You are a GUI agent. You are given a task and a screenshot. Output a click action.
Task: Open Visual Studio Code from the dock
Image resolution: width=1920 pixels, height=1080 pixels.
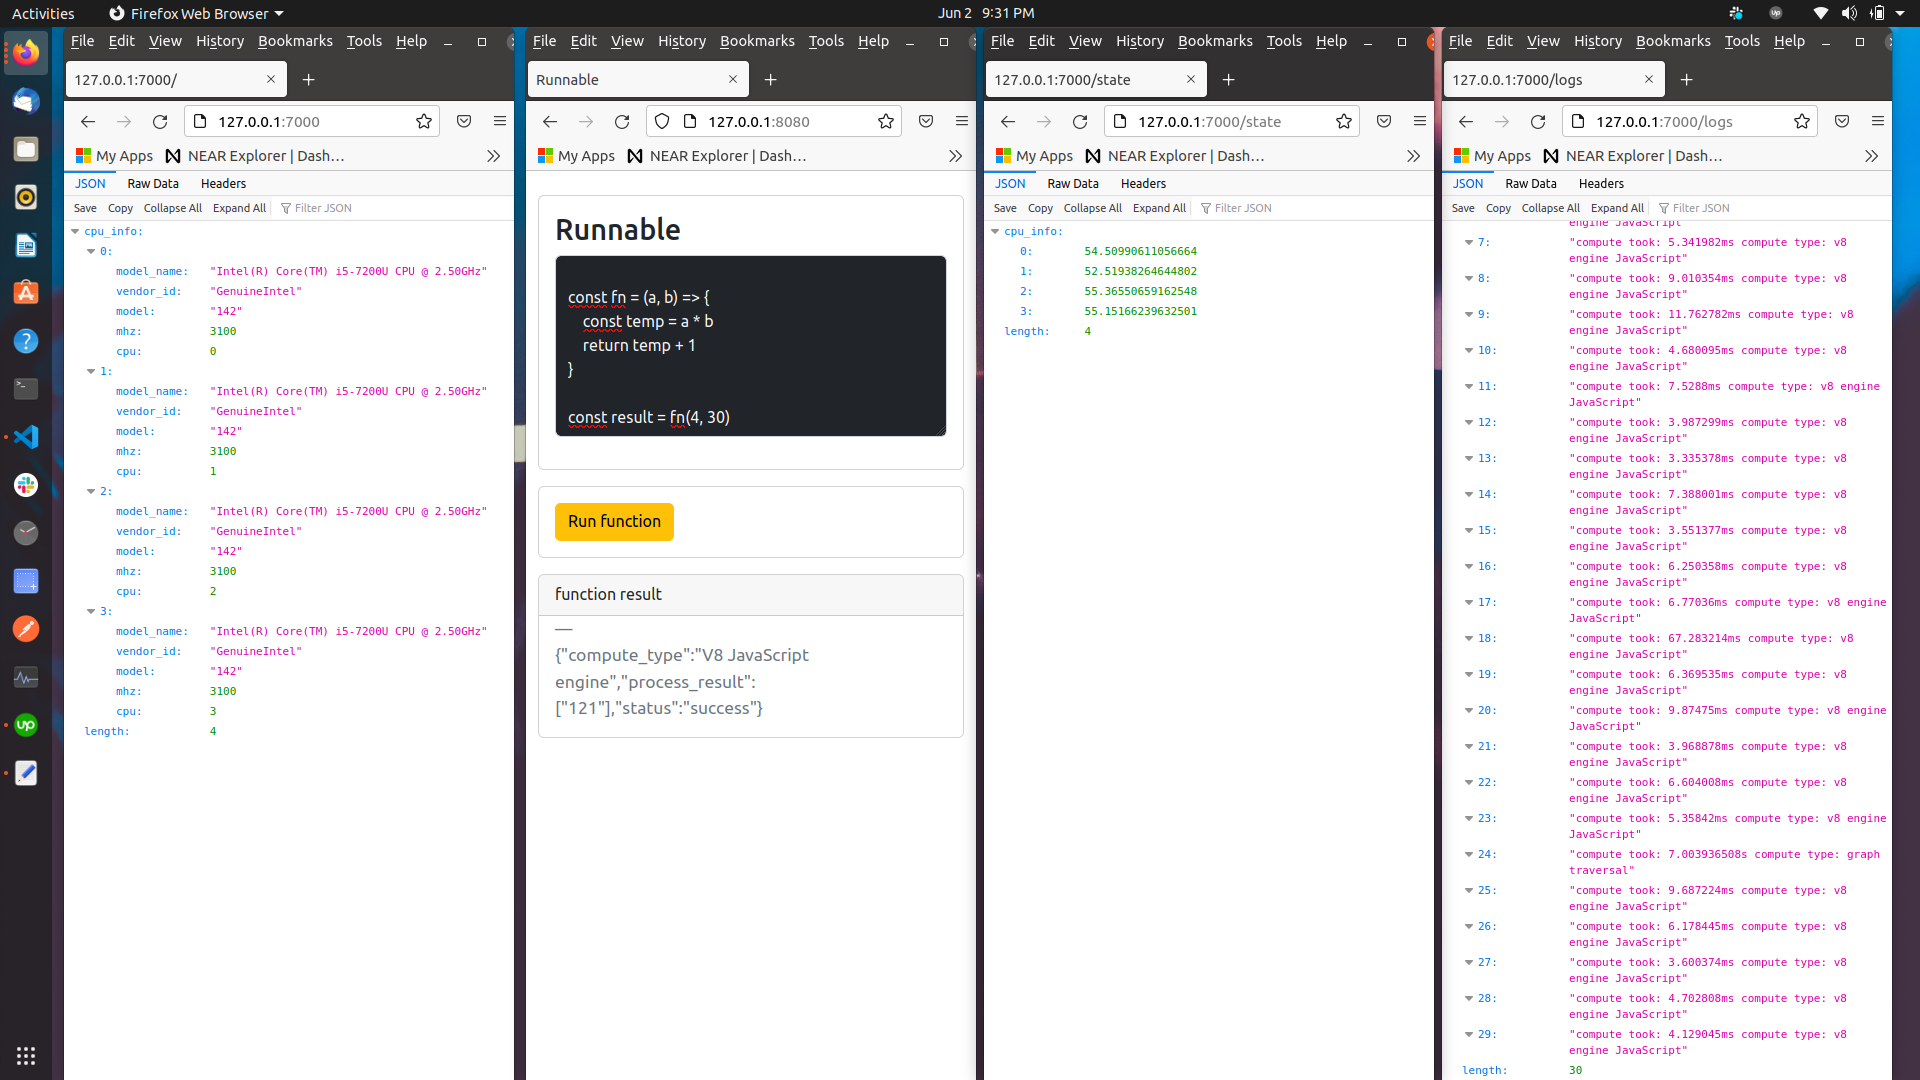[26, 437]
